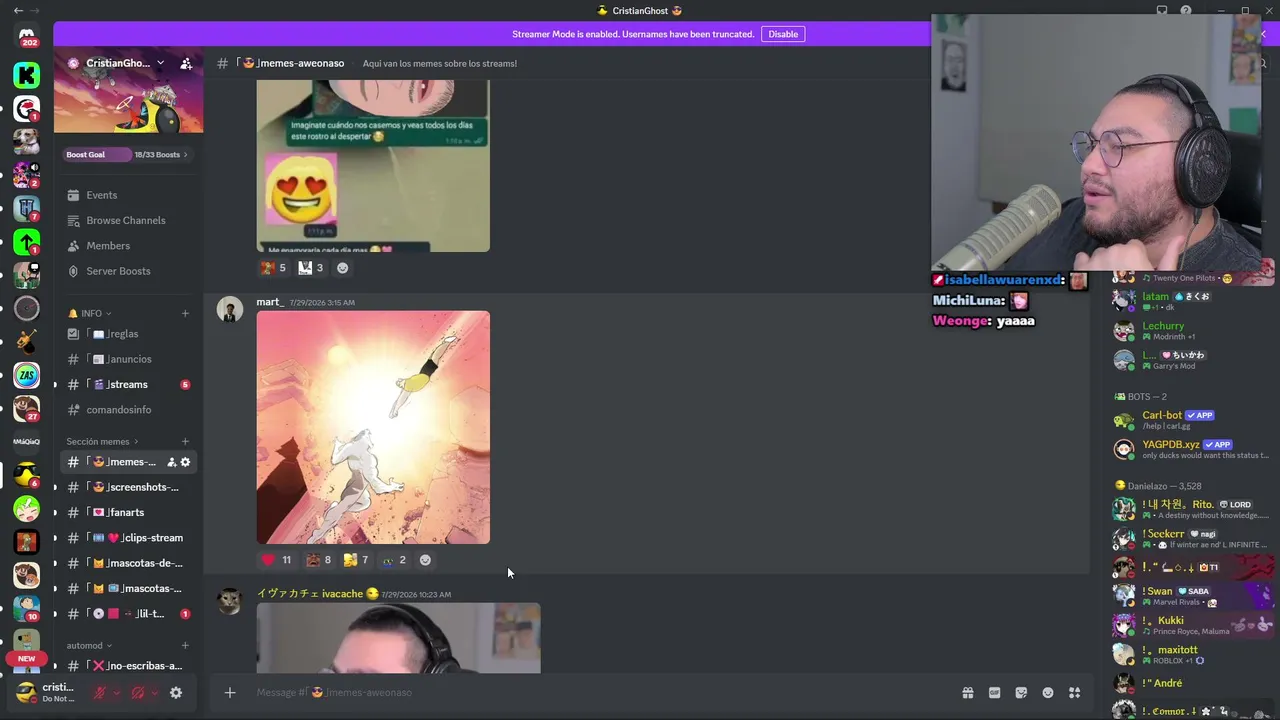
Task: Create channel in INFO category
Action: click(x=185, y=313)
